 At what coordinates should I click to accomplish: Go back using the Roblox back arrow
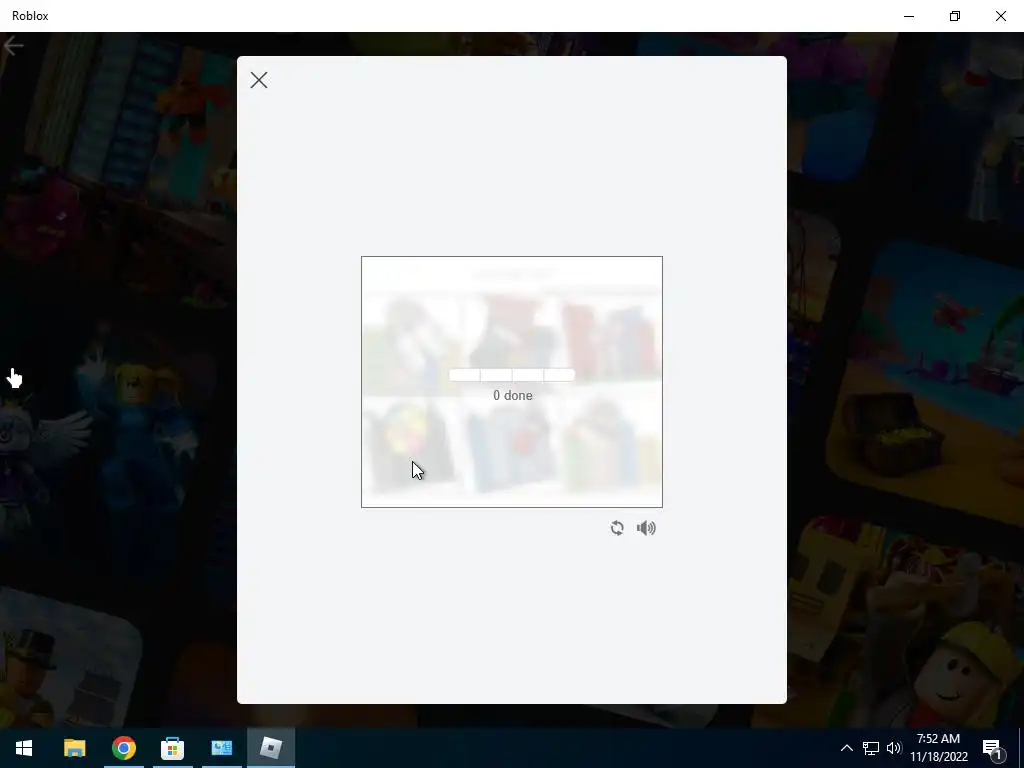[13, 46]
